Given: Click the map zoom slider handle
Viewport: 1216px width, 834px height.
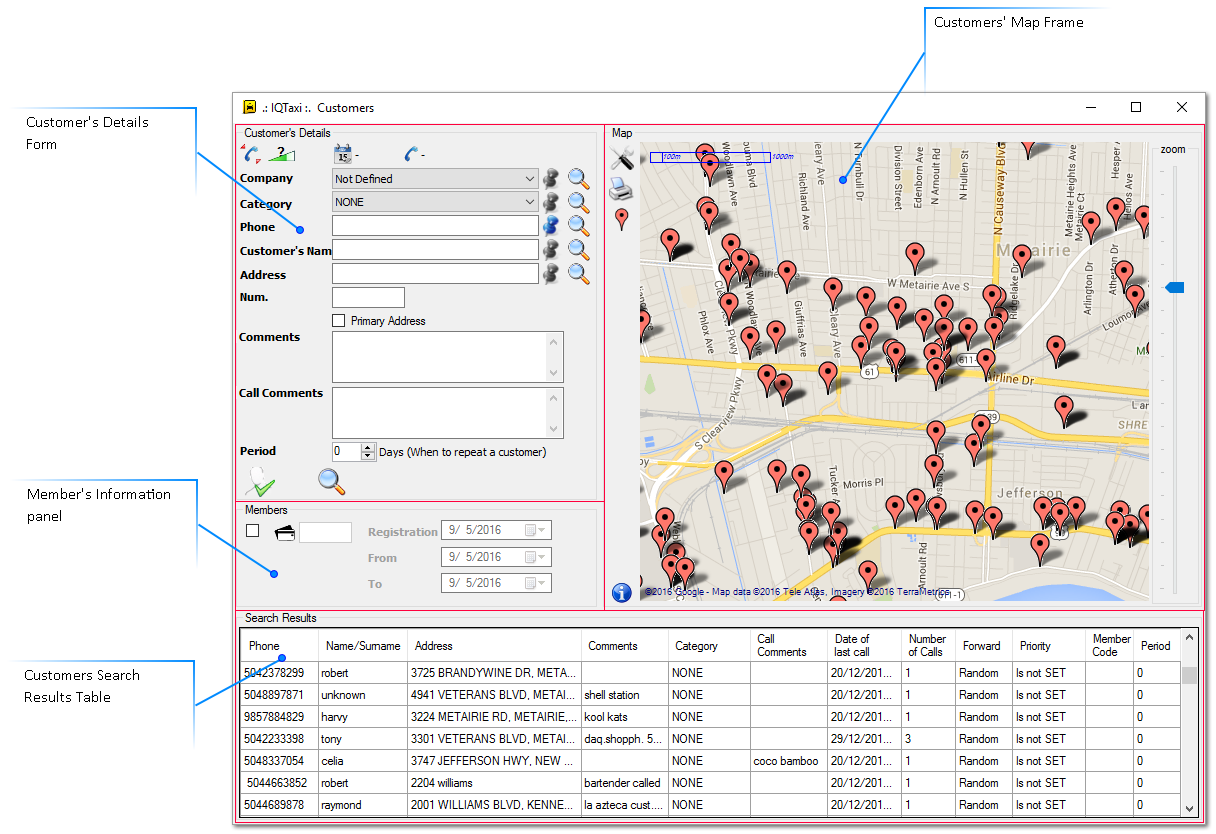Looking at the screenshot, I should pyautogui.click(x=1175, y=288).
